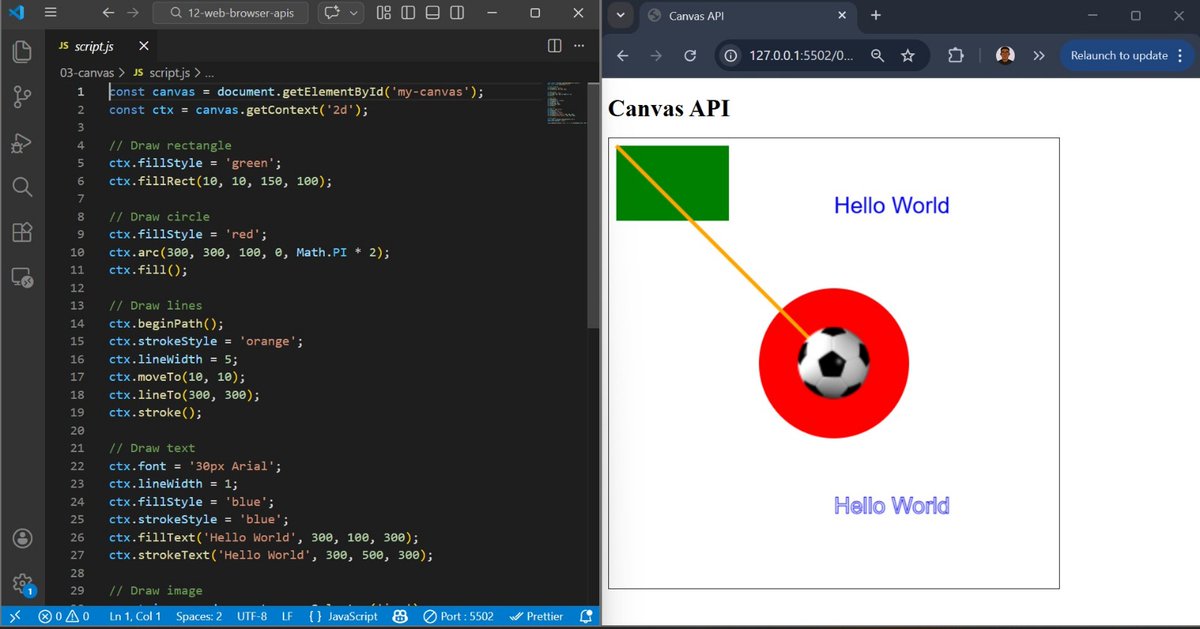The image size is (1200, 629).
Task: Show errors and warnings in status bar
Action: pos(64,616)
